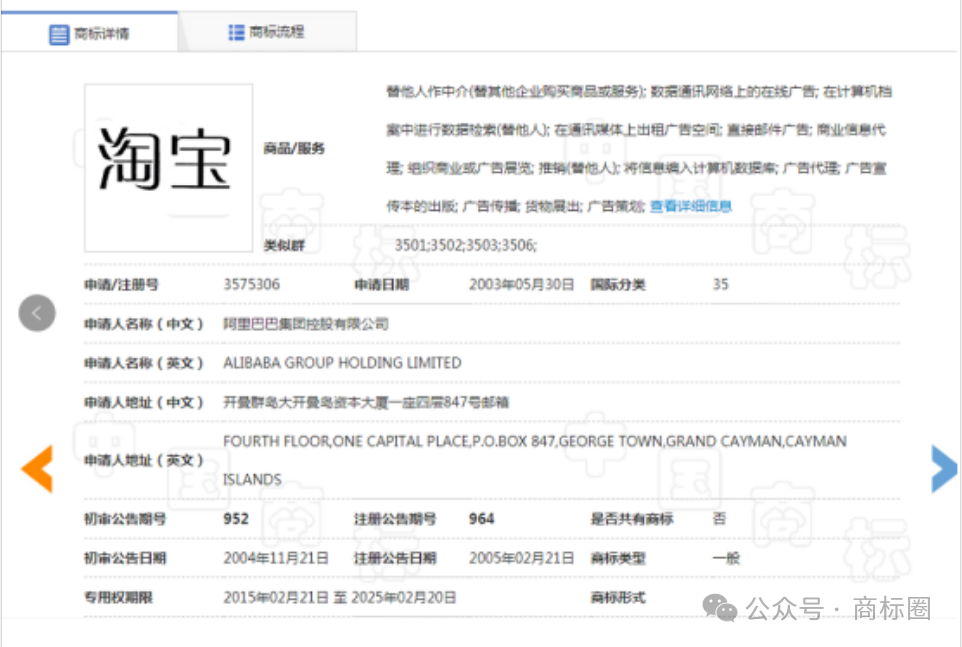
Task: Click the shared trademark value 否
Action: click(719, 519)
